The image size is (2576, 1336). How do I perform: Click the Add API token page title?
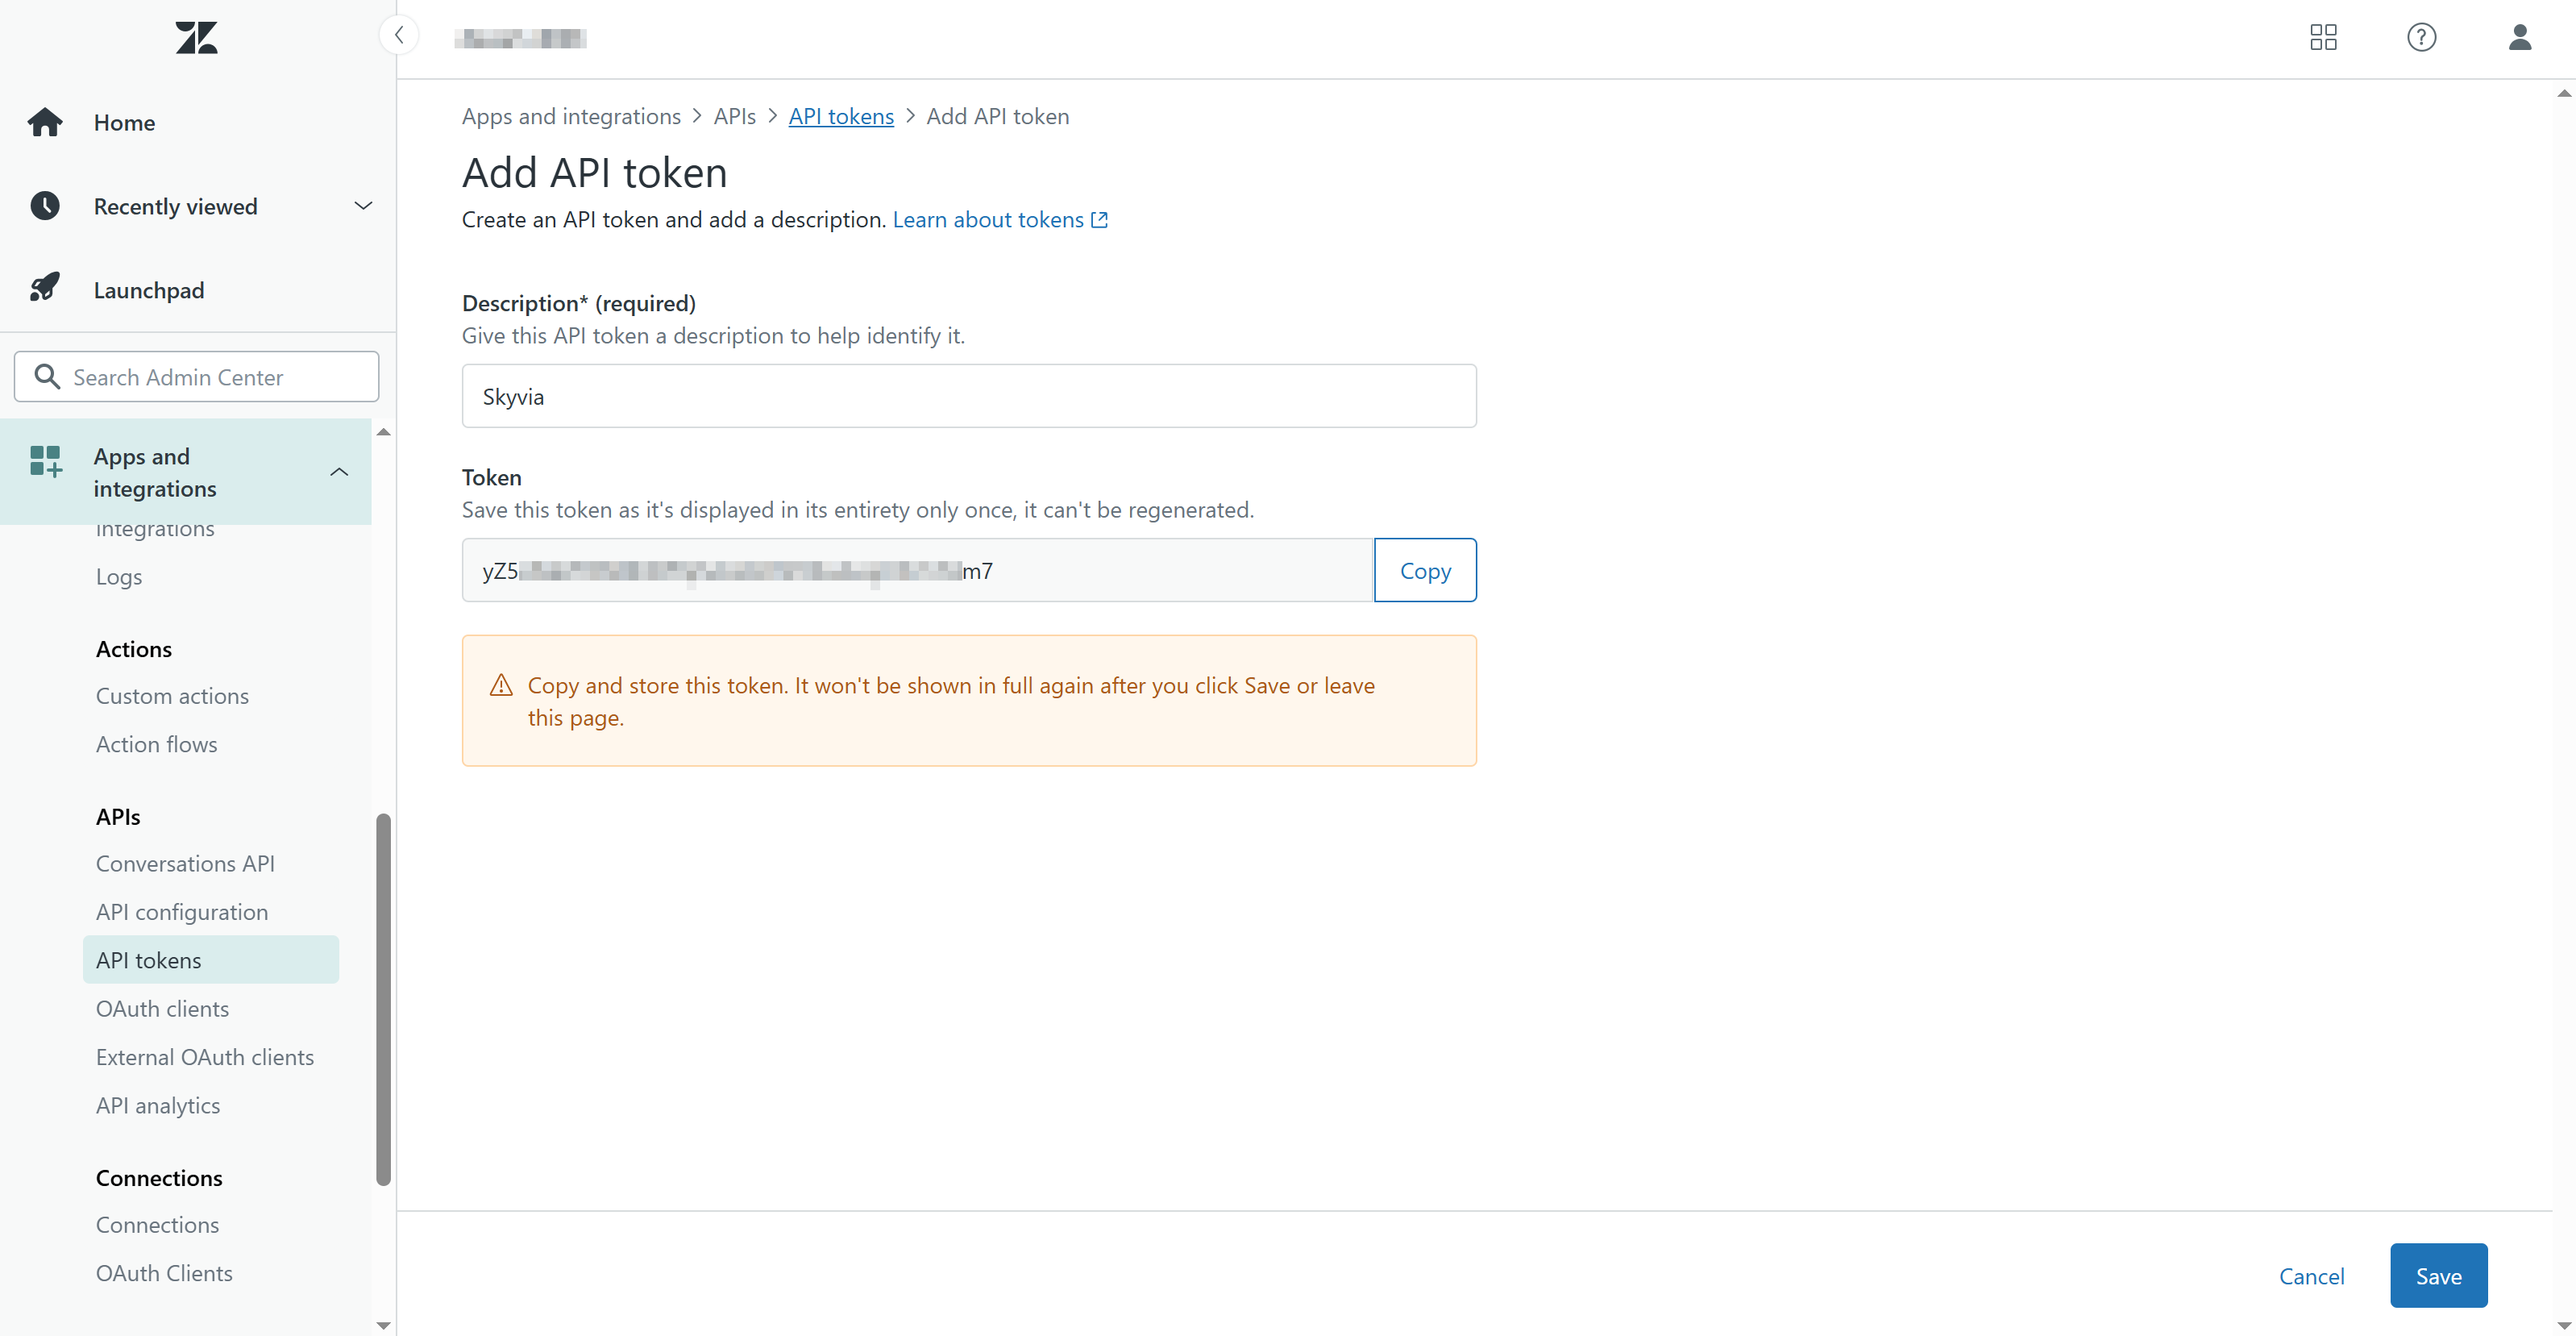[x=595, y=173]
